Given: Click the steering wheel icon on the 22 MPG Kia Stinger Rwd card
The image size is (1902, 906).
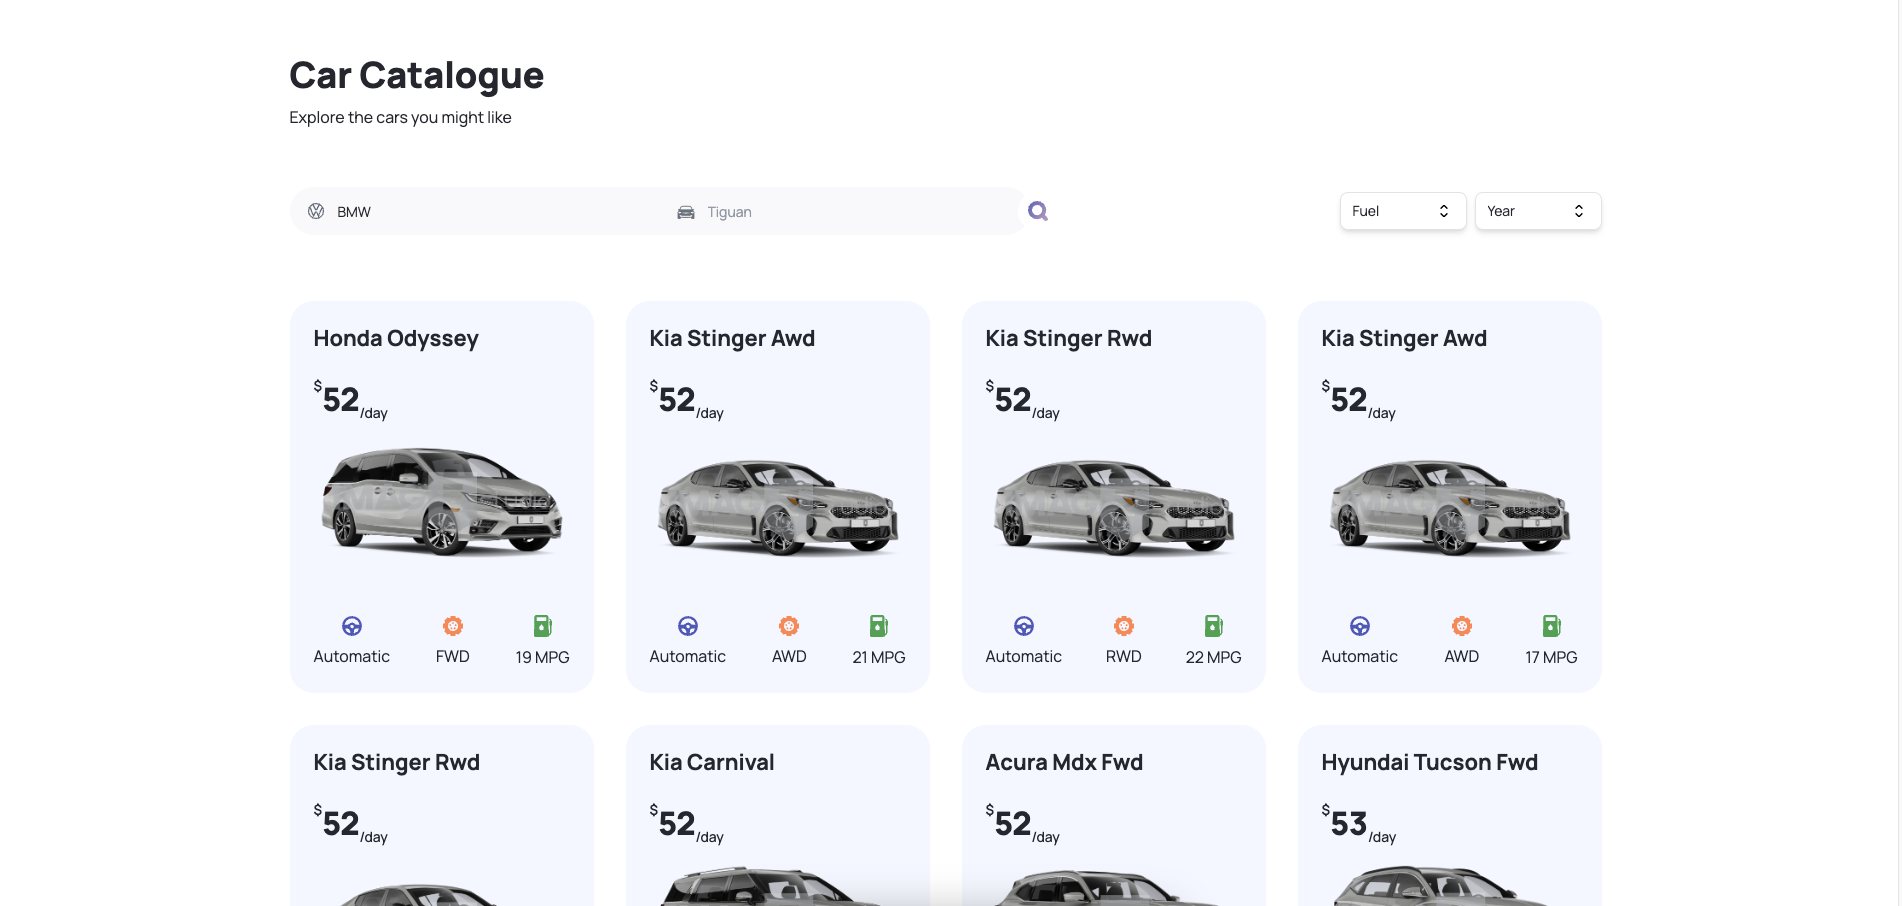Looking at the screenshot, I should click(1024, 626).
